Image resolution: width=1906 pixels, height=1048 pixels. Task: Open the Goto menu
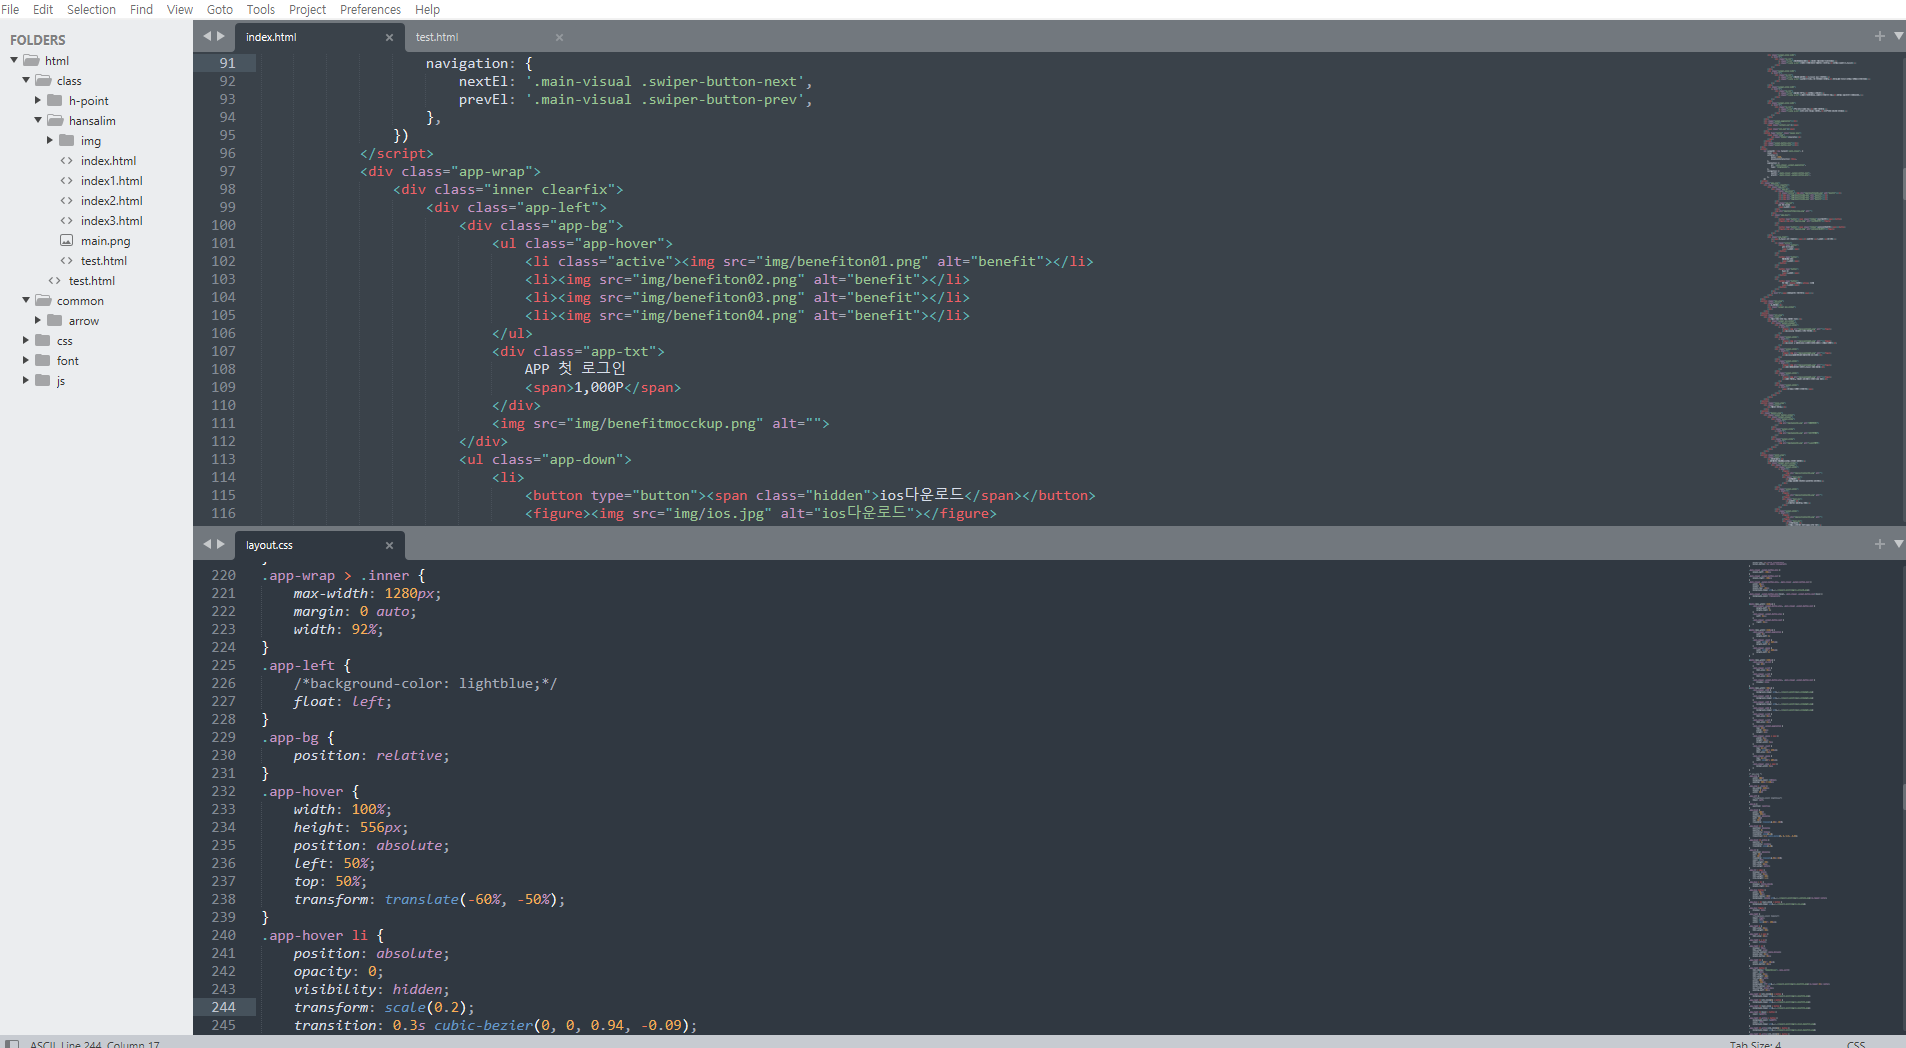220,9
